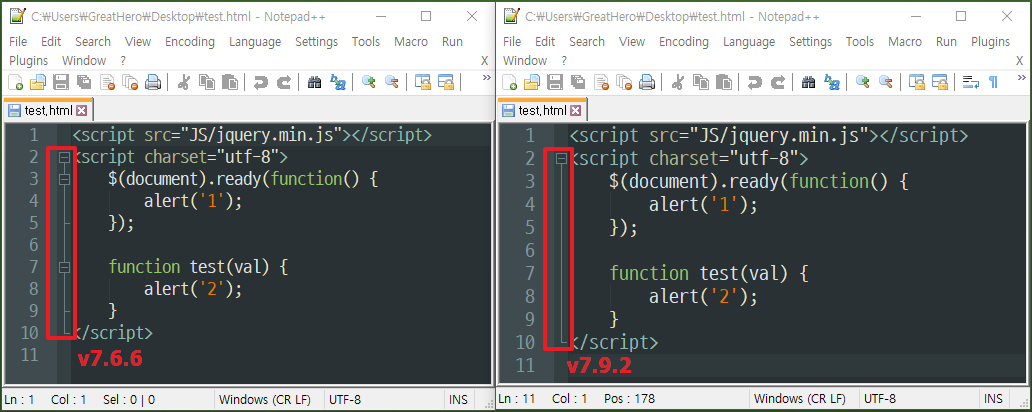Click Find binoculars icon in left window

pyautogui.click(x=315, y=82)
